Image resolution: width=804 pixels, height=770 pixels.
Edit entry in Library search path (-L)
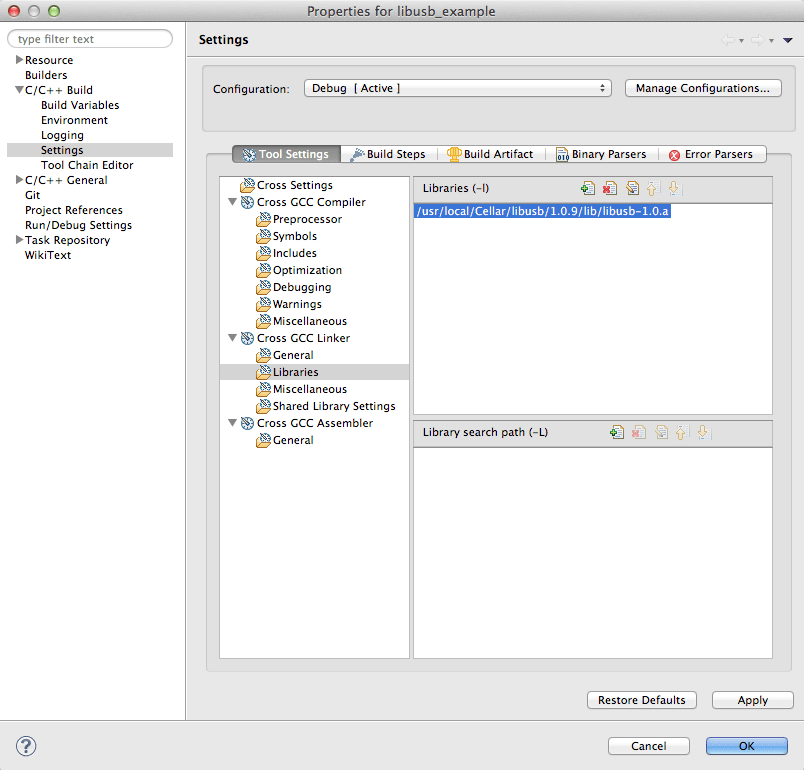661,432
